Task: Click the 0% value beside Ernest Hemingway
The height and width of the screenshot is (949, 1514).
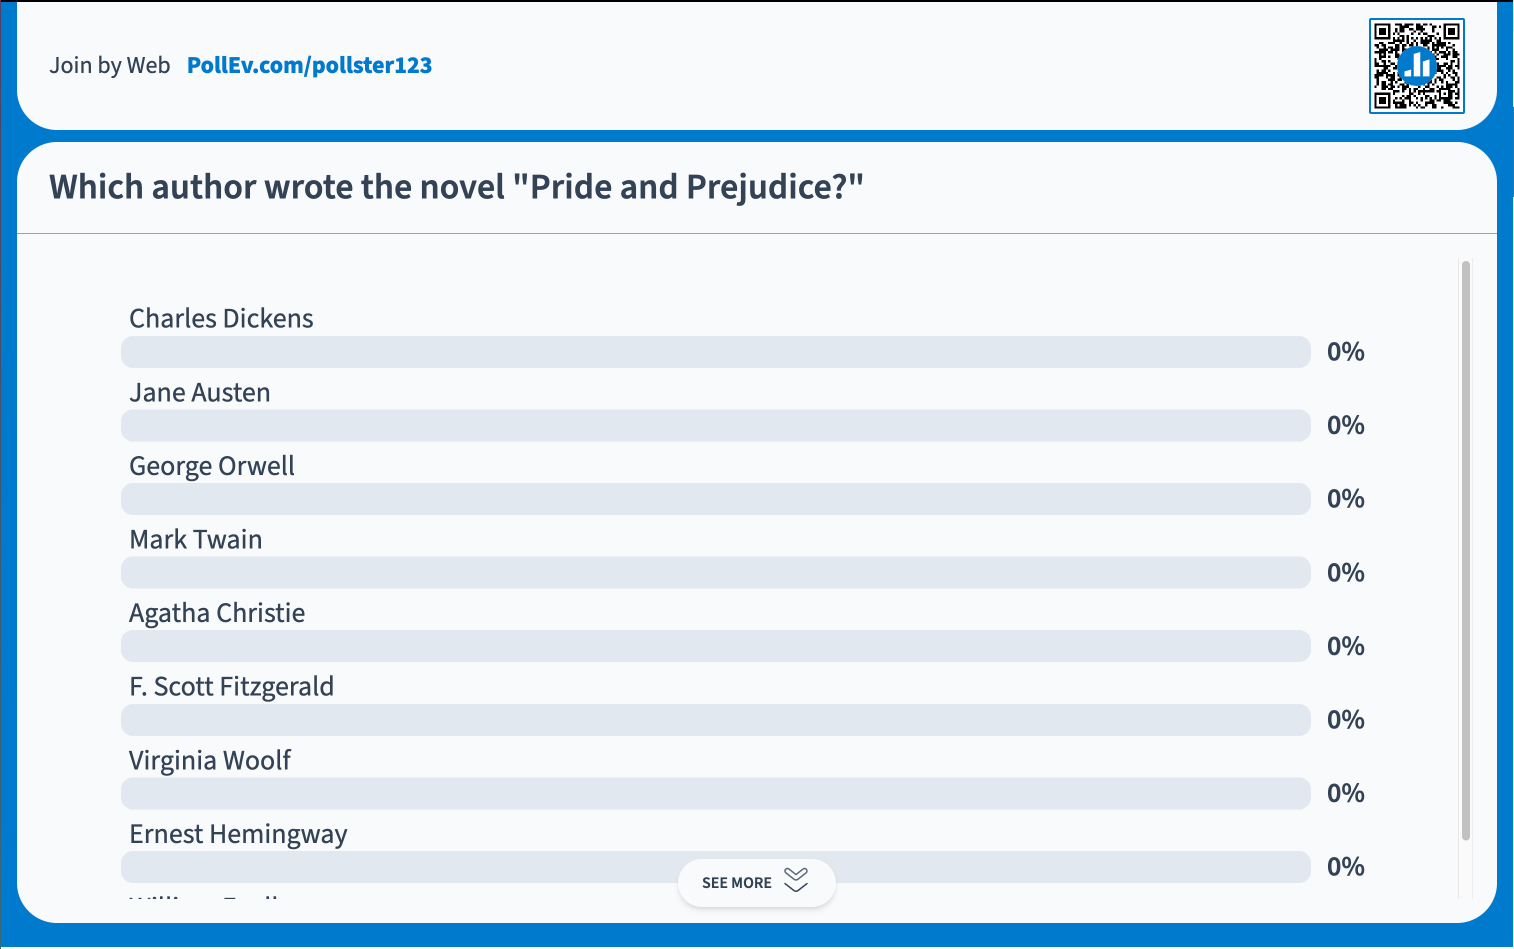Action: point(1345,867)
